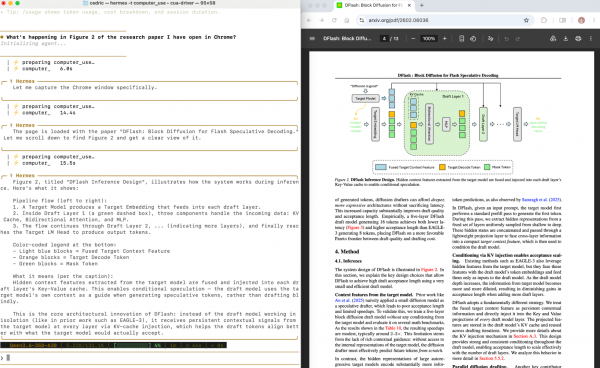Click the PDF page number field
The height and width of the screenshot is (368, 600).
pyautogui.click(x=384, y=39)
